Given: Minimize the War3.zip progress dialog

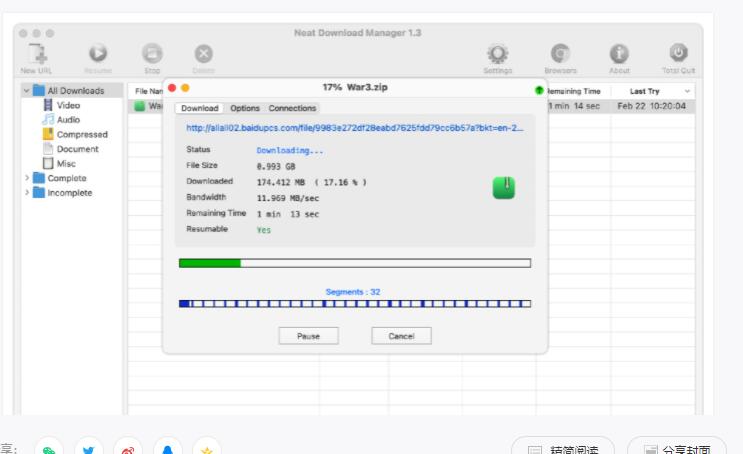Looking at the screenshot, I should click(x=185, y=88).
